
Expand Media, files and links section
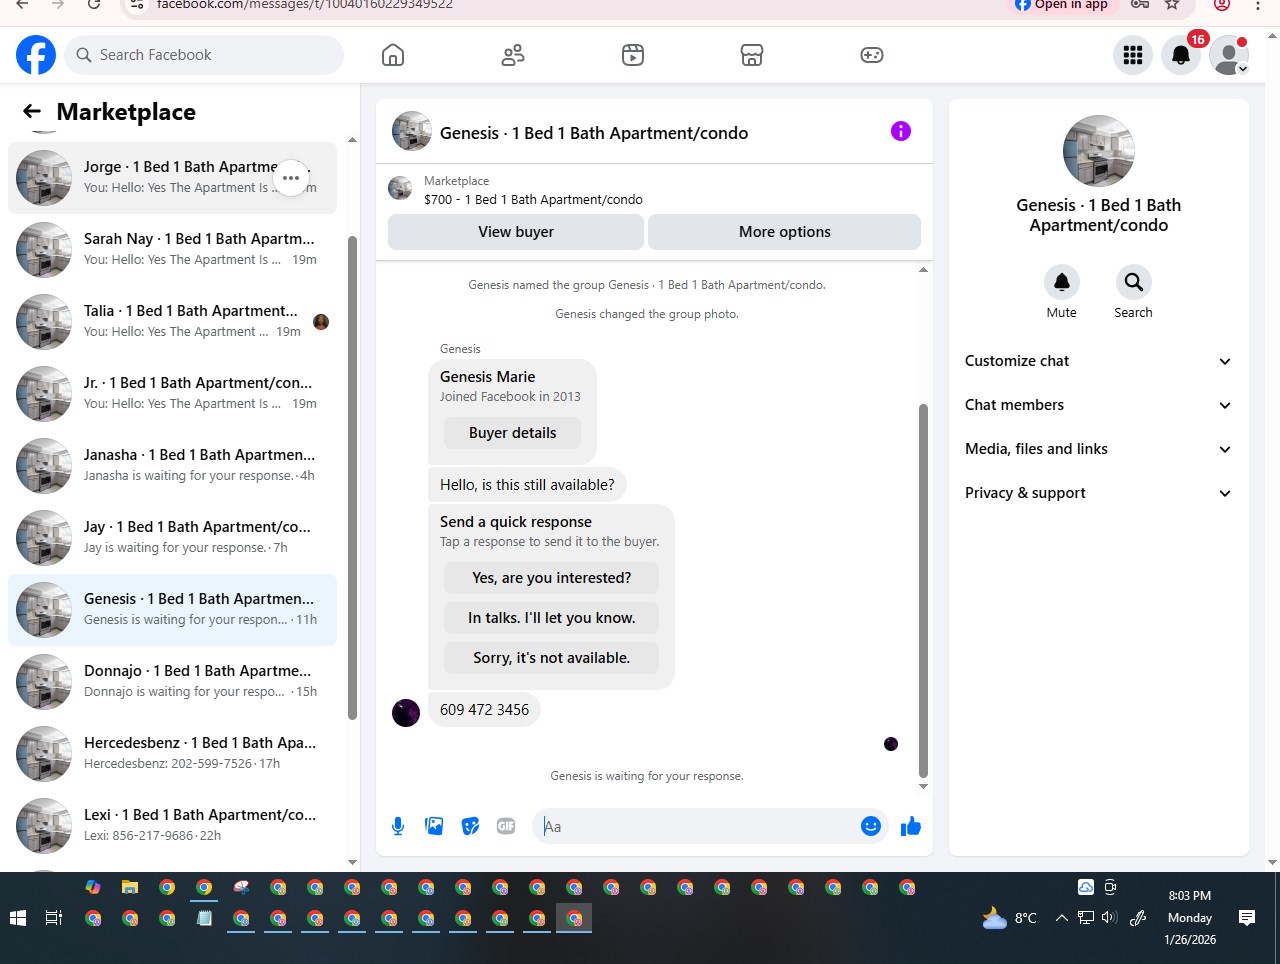[x=1098, y=449]
